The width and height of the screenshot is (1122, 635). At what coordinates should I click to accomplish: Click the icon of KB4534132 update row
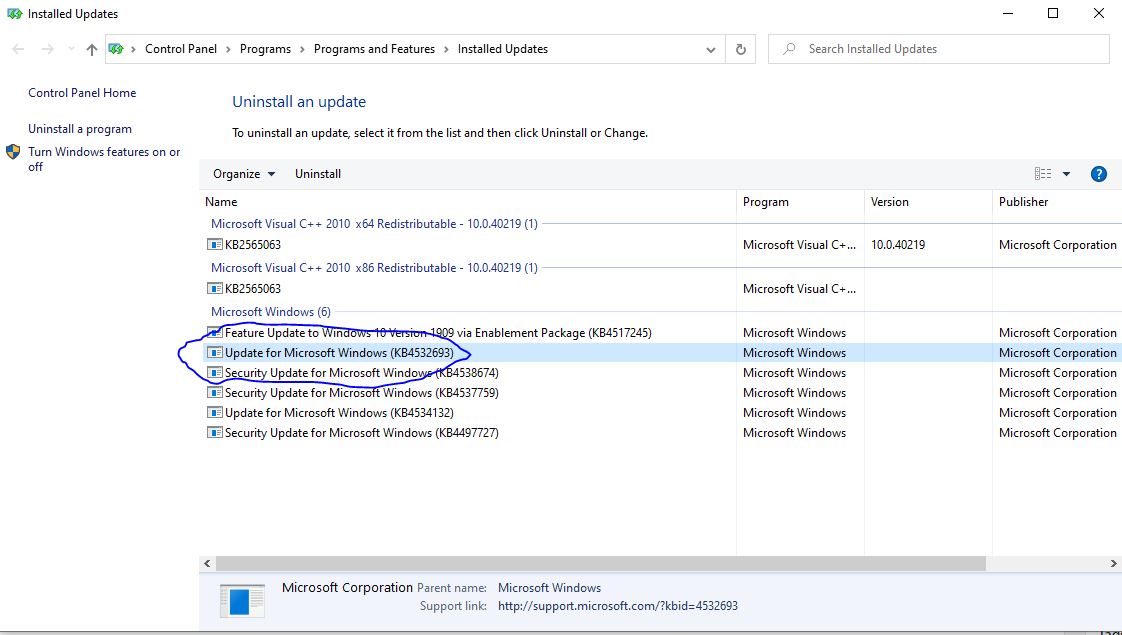[x=214, y=412]
